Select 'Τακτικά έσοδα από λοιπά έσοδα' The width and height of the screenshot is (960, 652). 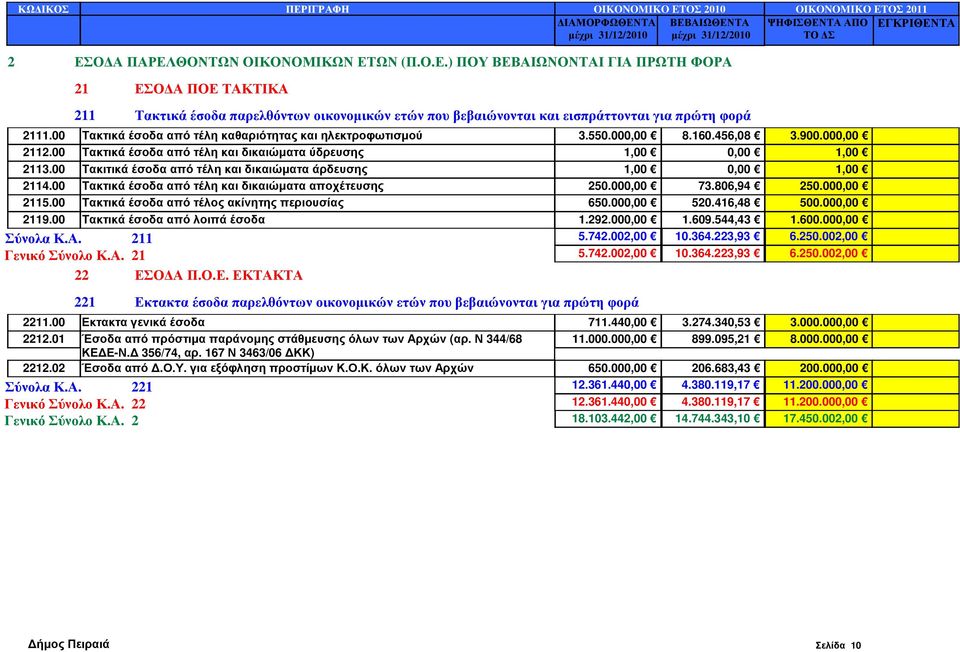[173, 220]
